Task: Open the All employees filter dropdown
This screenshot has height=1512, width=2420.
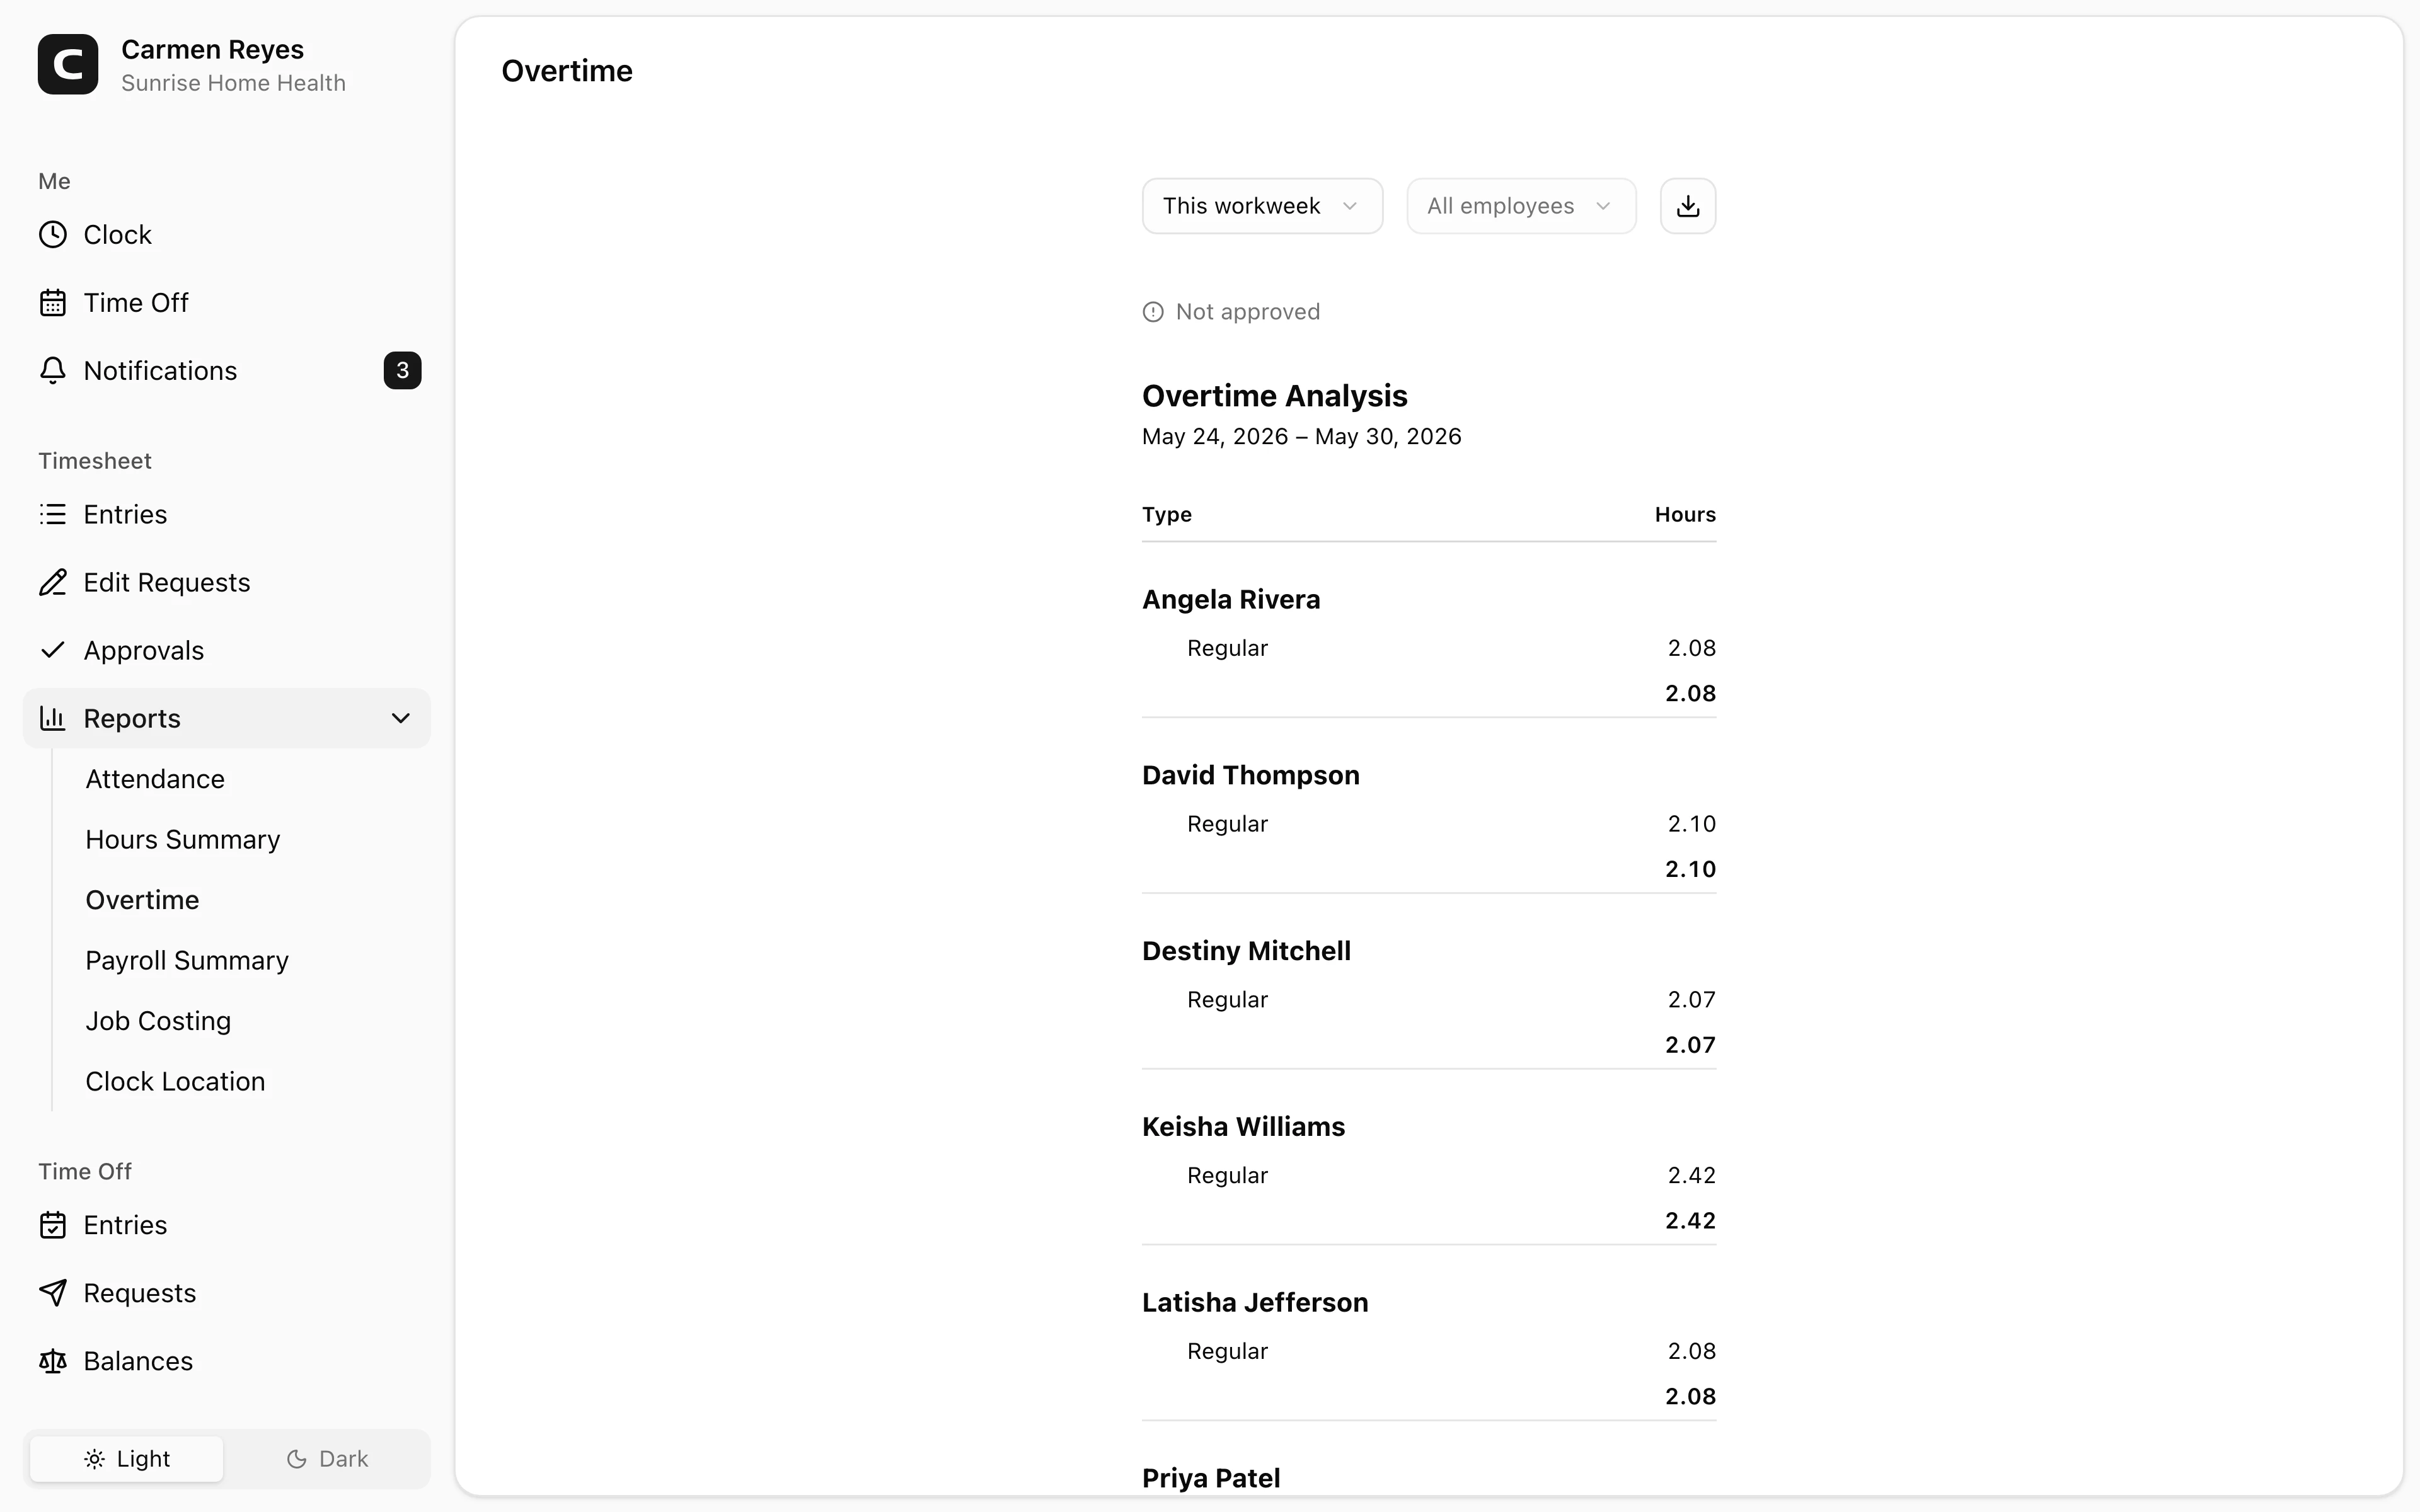Action: (x=1521, y=206)
